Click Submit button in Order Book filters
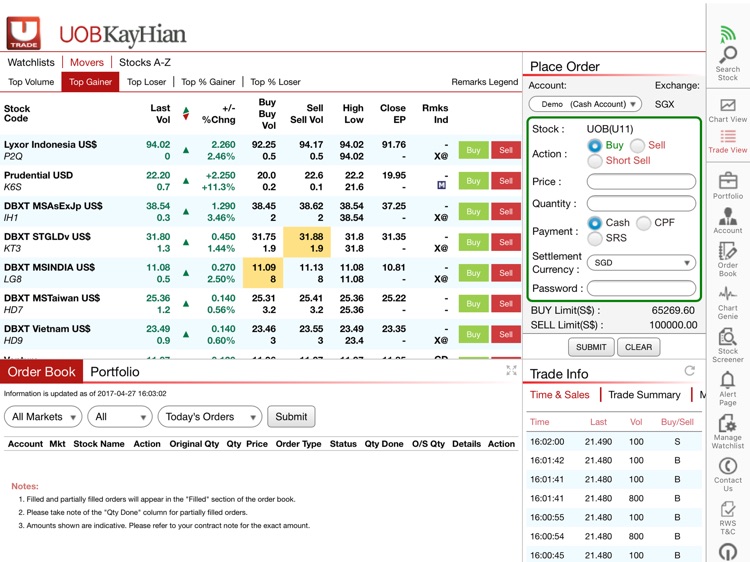 click(291, 417)
